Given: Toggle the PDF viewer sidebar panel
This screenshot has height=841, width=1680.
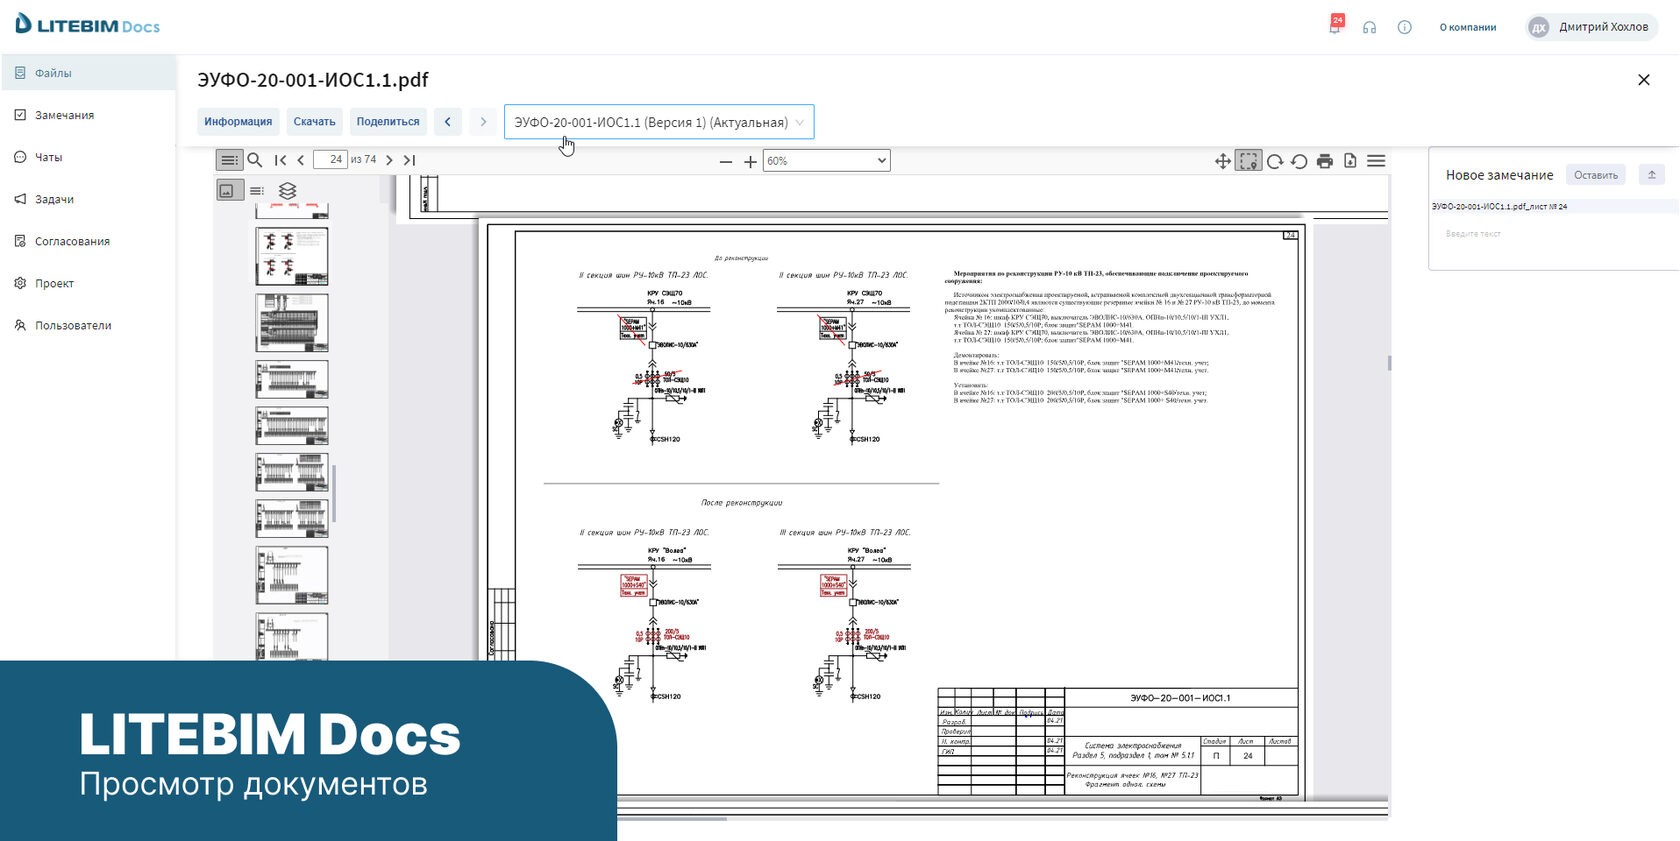Looking at the screenshot, I should point(229,160).
